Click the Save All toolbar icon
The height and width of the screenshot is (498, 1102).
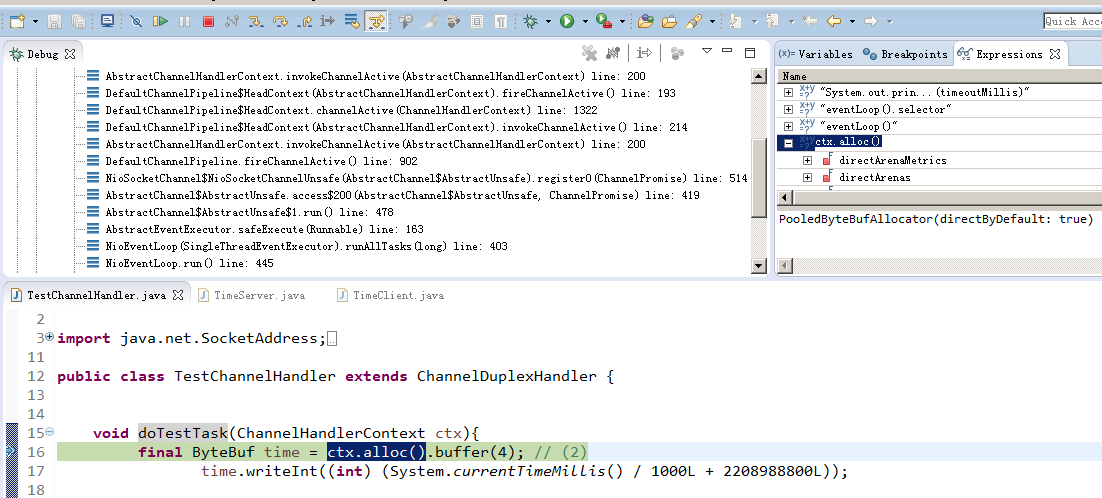[x=79, y=22]
